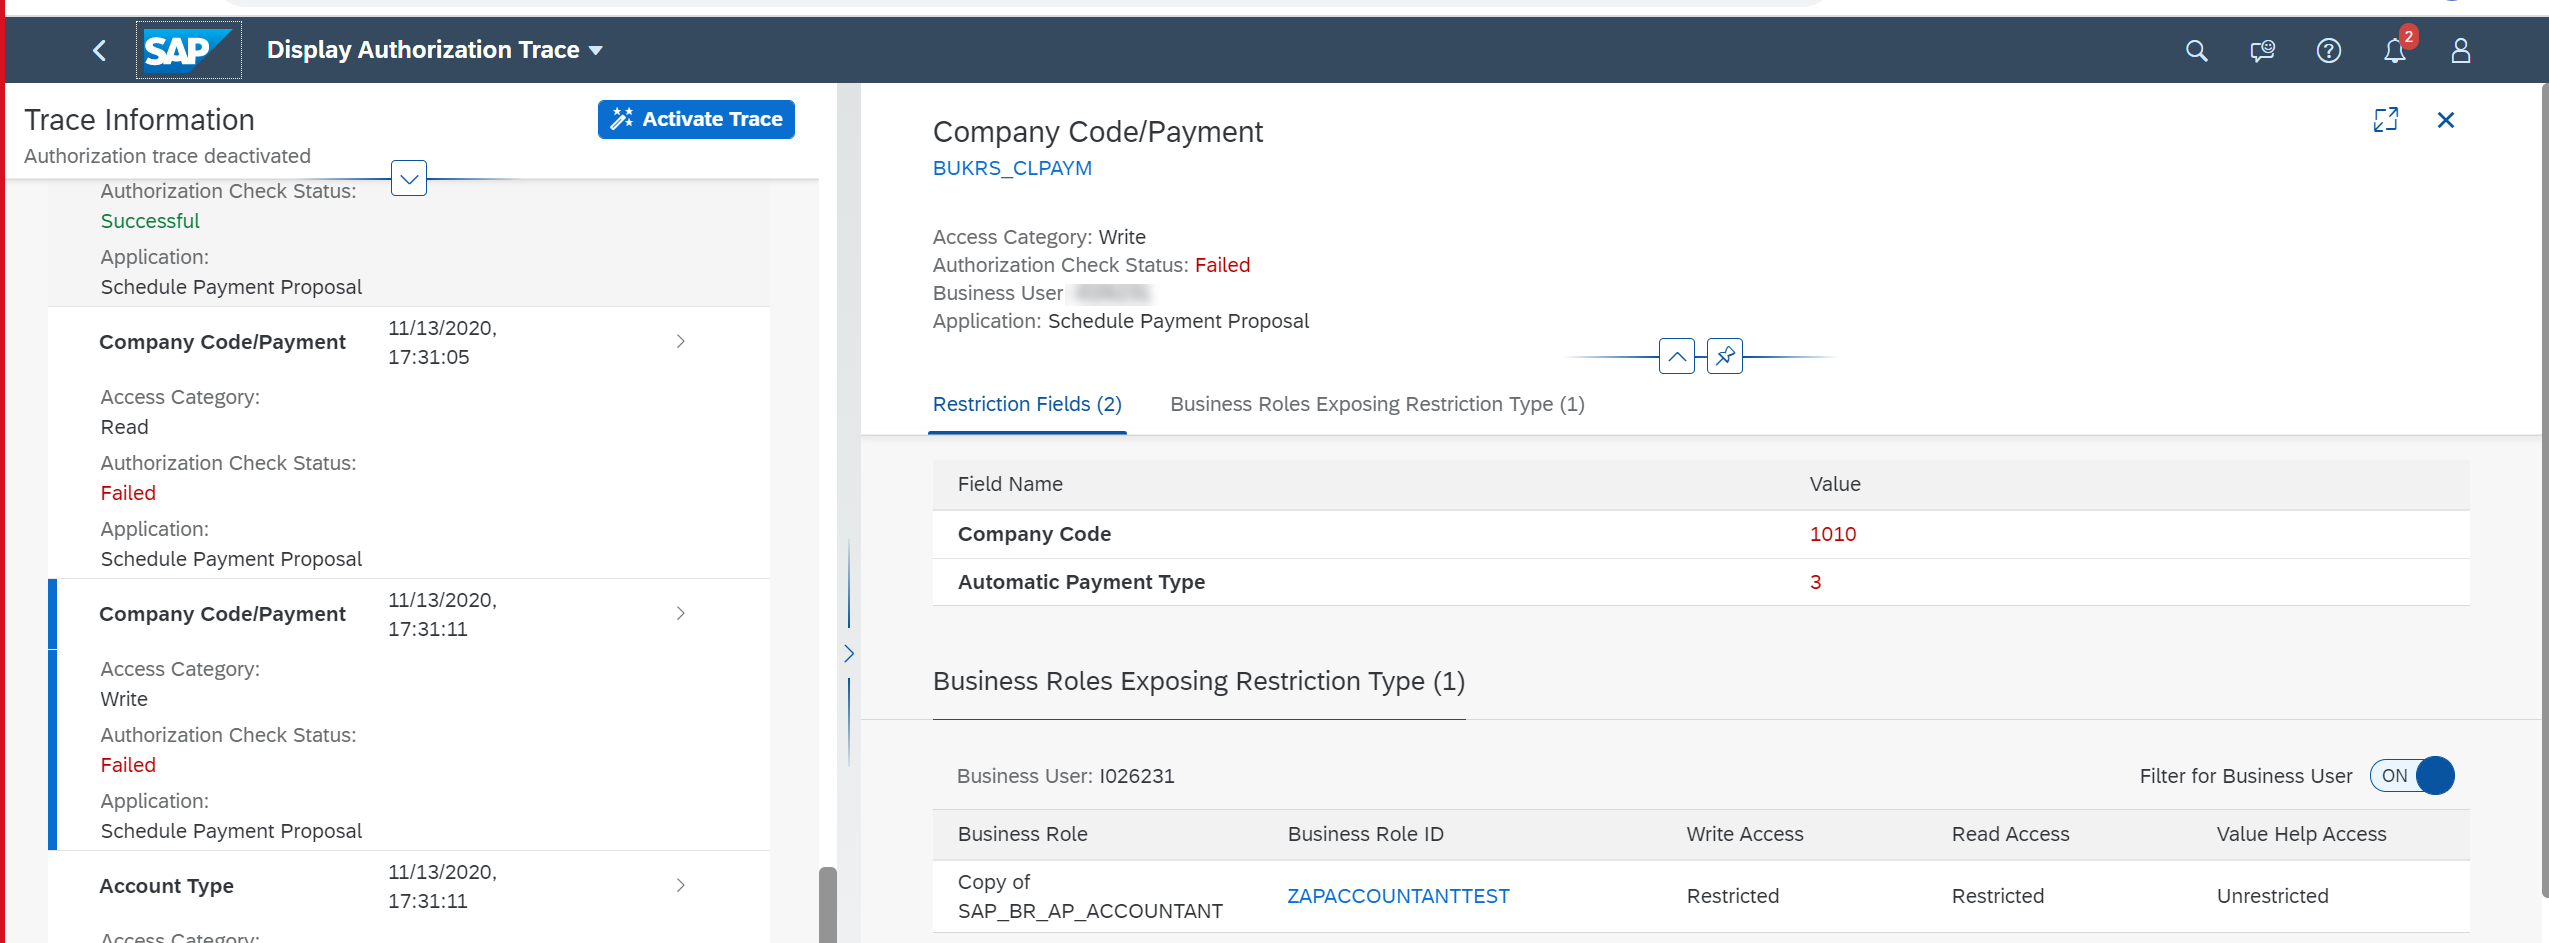The height and width of the screenshot is (943, 2549).
Task: Click the detail panel scrollbar
Action: [x=2544, y=490]
